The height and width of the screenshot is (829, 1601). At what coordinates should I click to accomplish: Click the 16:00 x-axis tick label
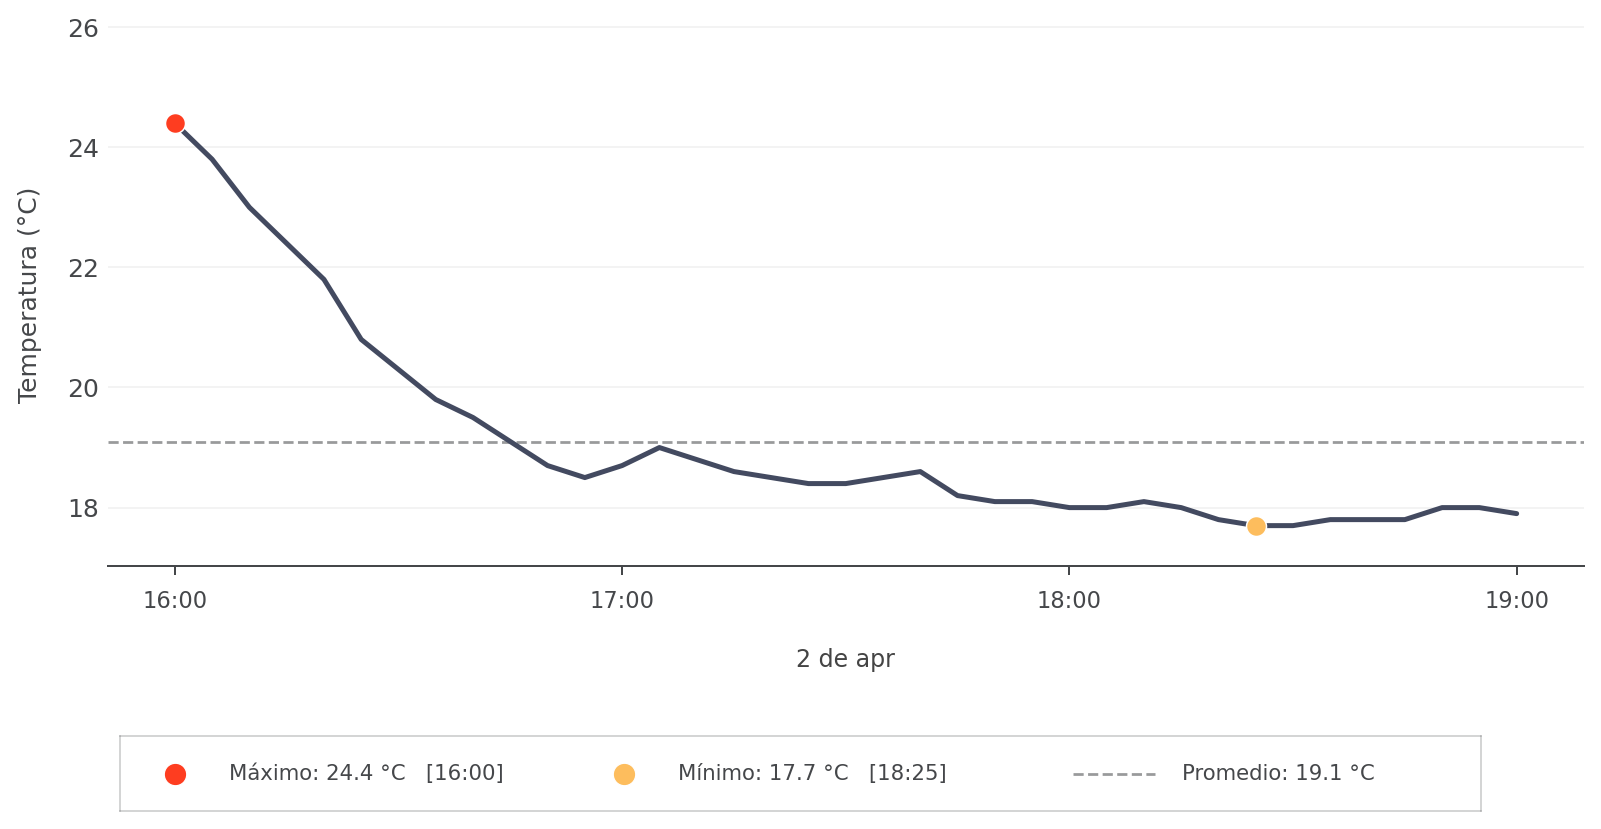click(175, 601)
